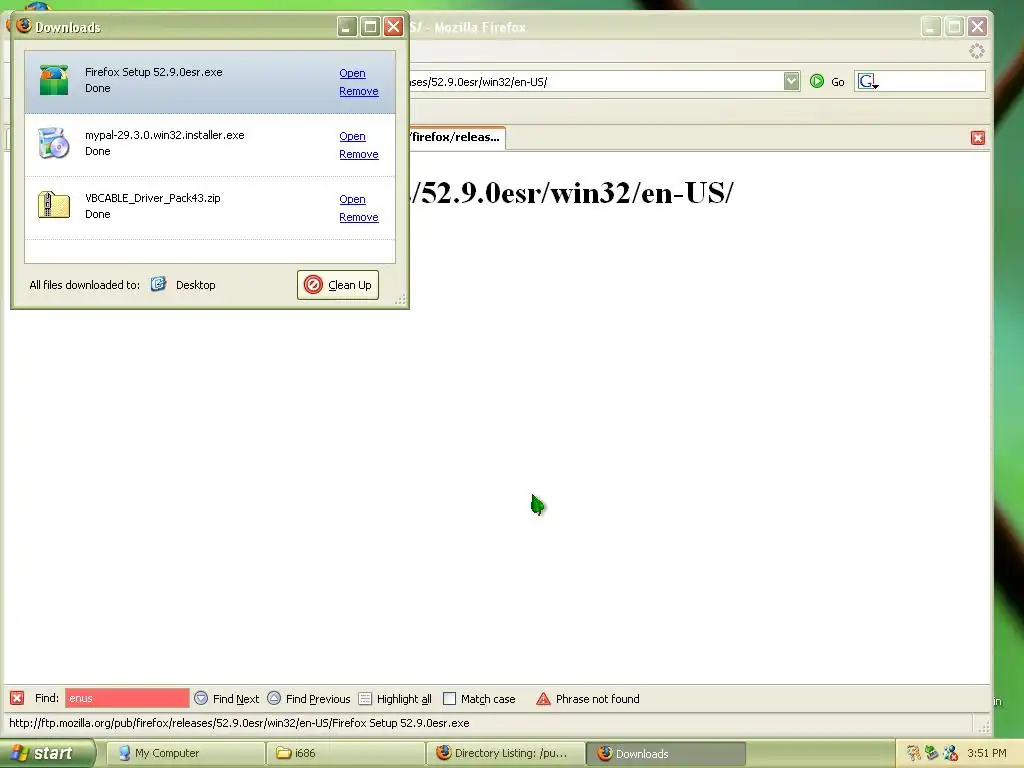Click the Firefox Setup 52.9.0esr.exe installer icon
This screenshot has height=768, width=1024.
point(54,80)
